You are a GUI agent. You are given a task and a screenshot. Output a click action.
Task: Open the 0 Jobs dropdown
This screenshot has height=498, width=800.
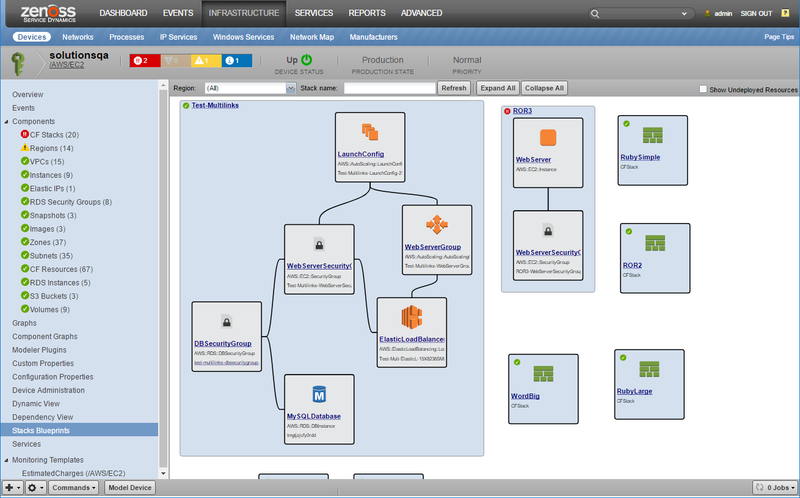[x=775, y=487]
